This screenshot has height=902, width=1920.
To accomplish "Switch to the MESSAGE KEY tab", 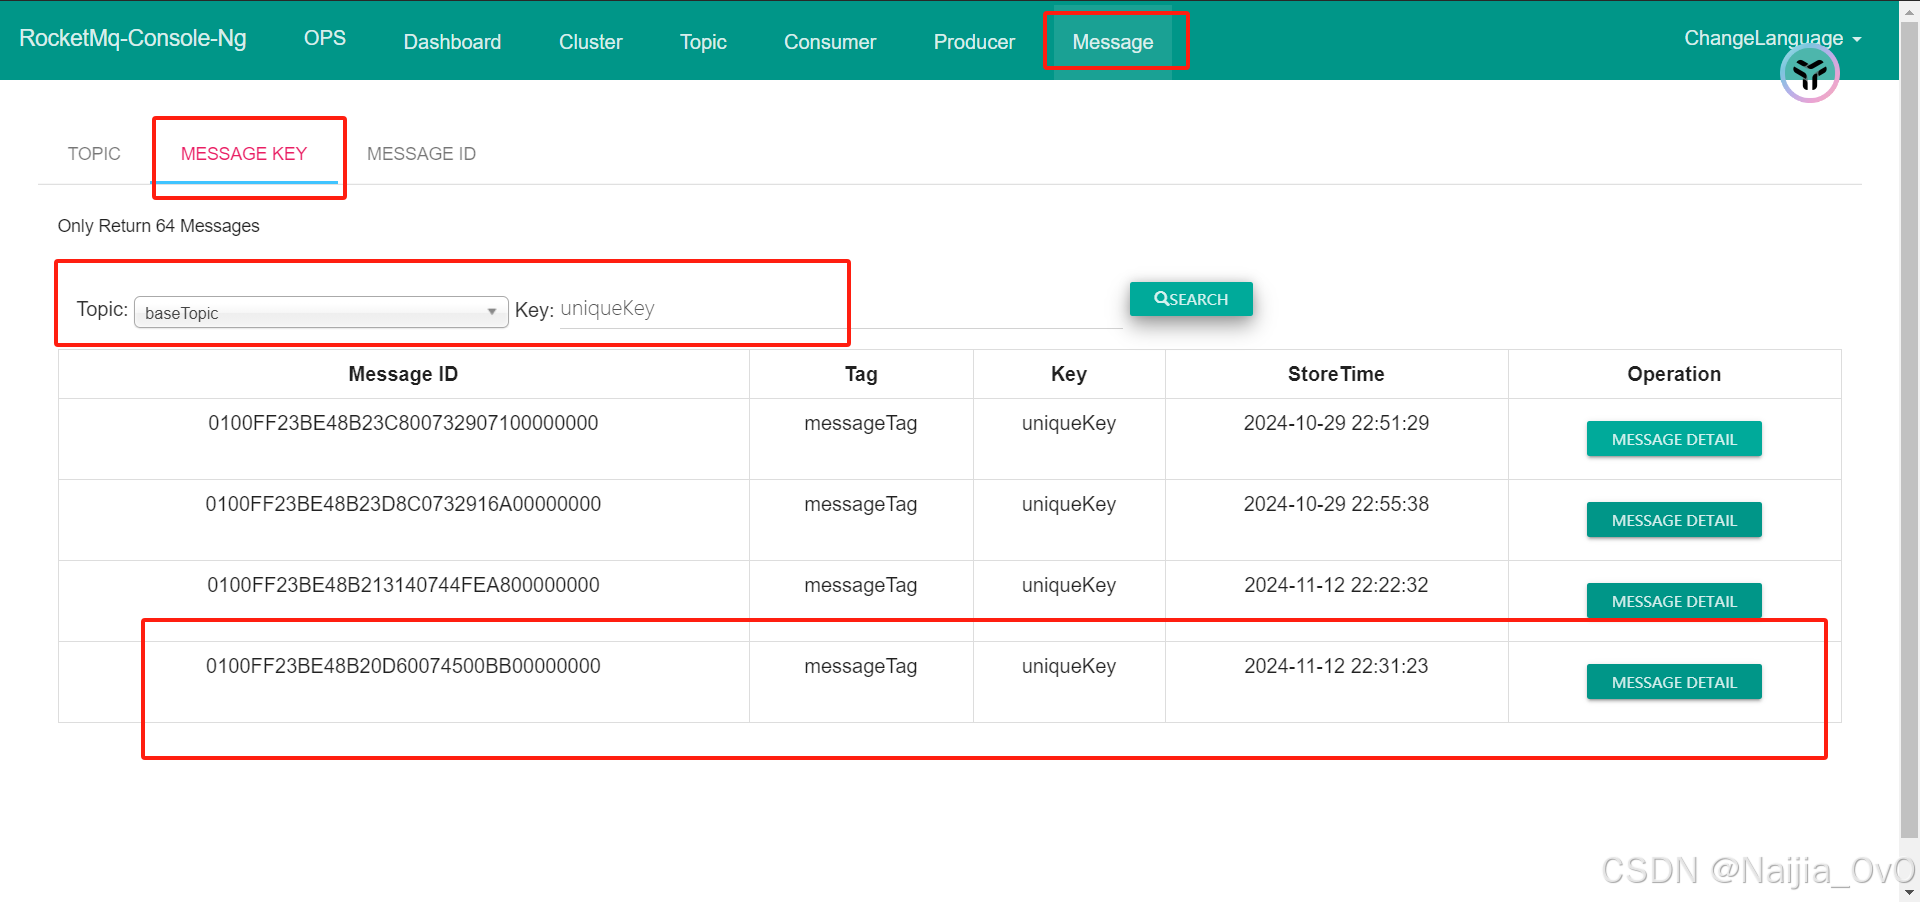I will click(x=244, y=154).
